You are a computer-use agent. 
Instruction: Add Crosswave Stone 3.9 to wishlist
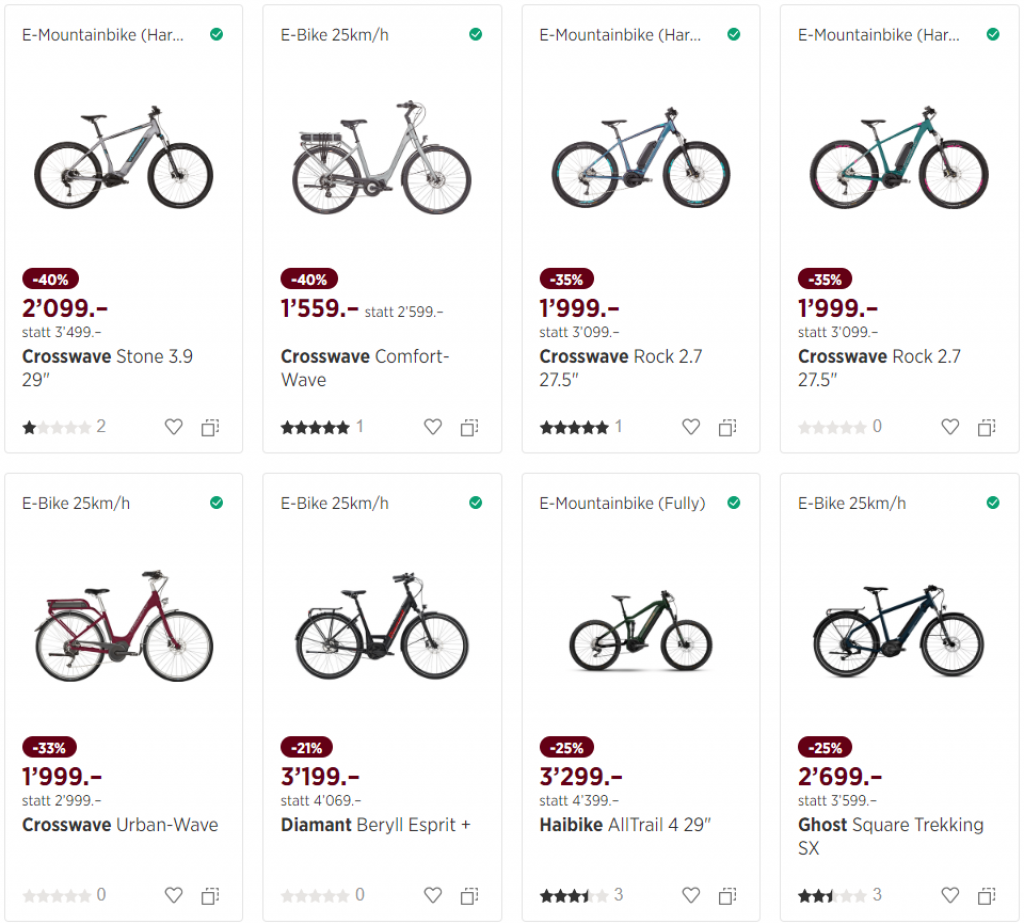174,427
